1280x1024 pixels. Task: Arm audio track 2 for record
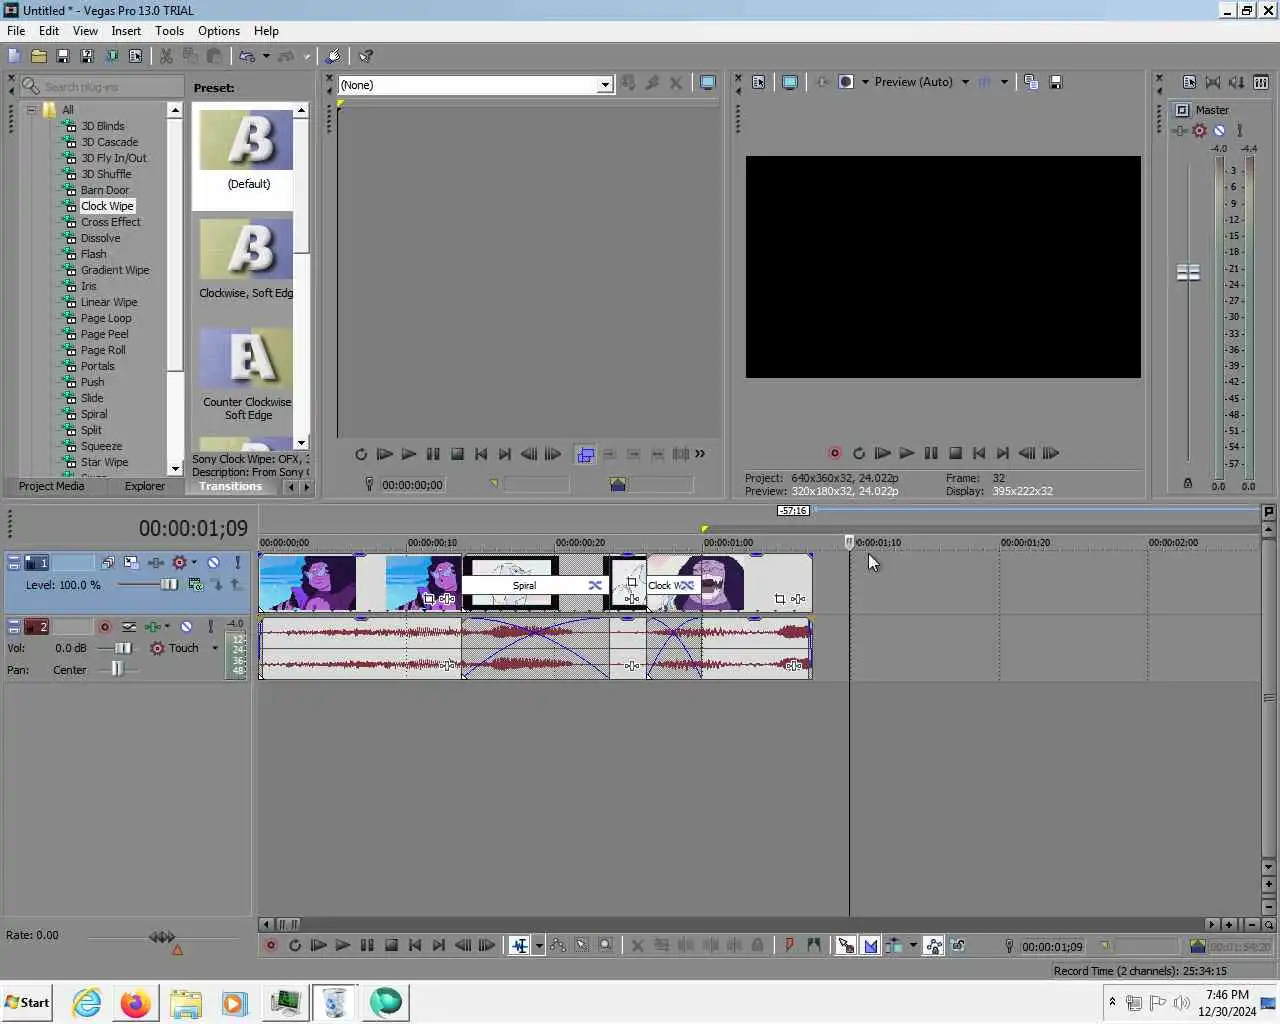click(x=104, y=627)
